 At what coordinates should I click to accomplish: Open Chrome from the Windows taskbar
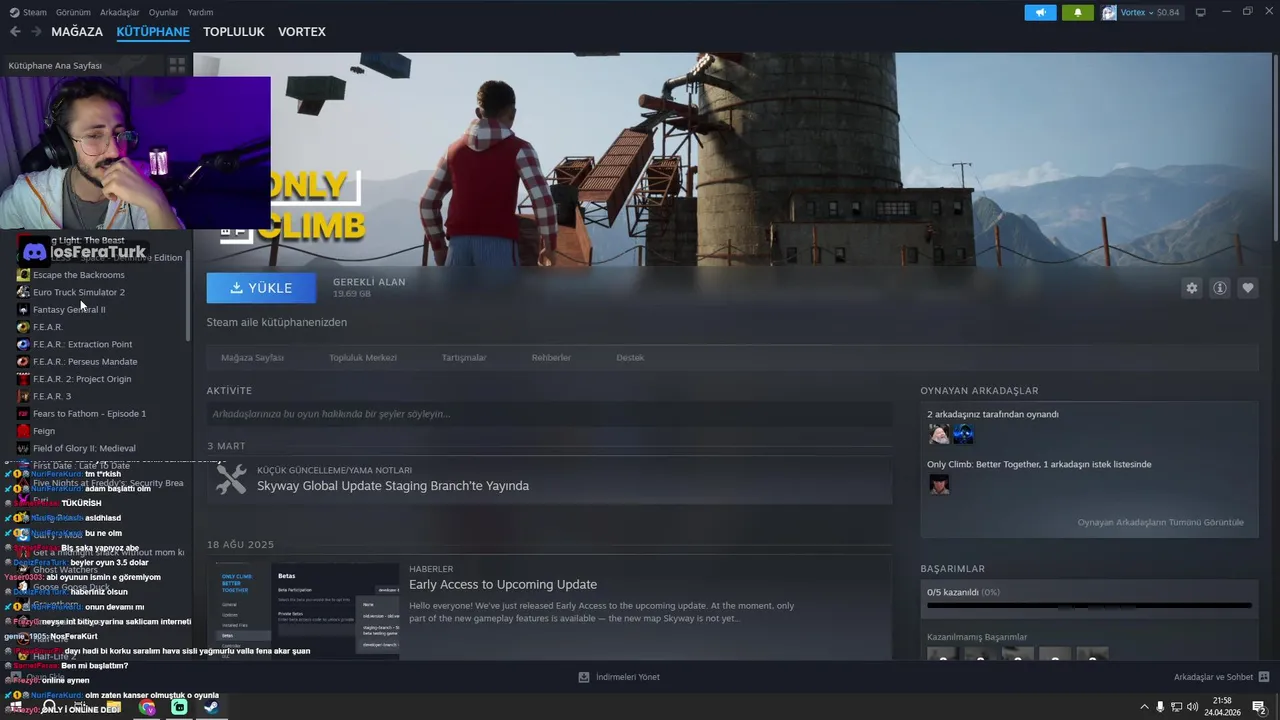[147, 707]
